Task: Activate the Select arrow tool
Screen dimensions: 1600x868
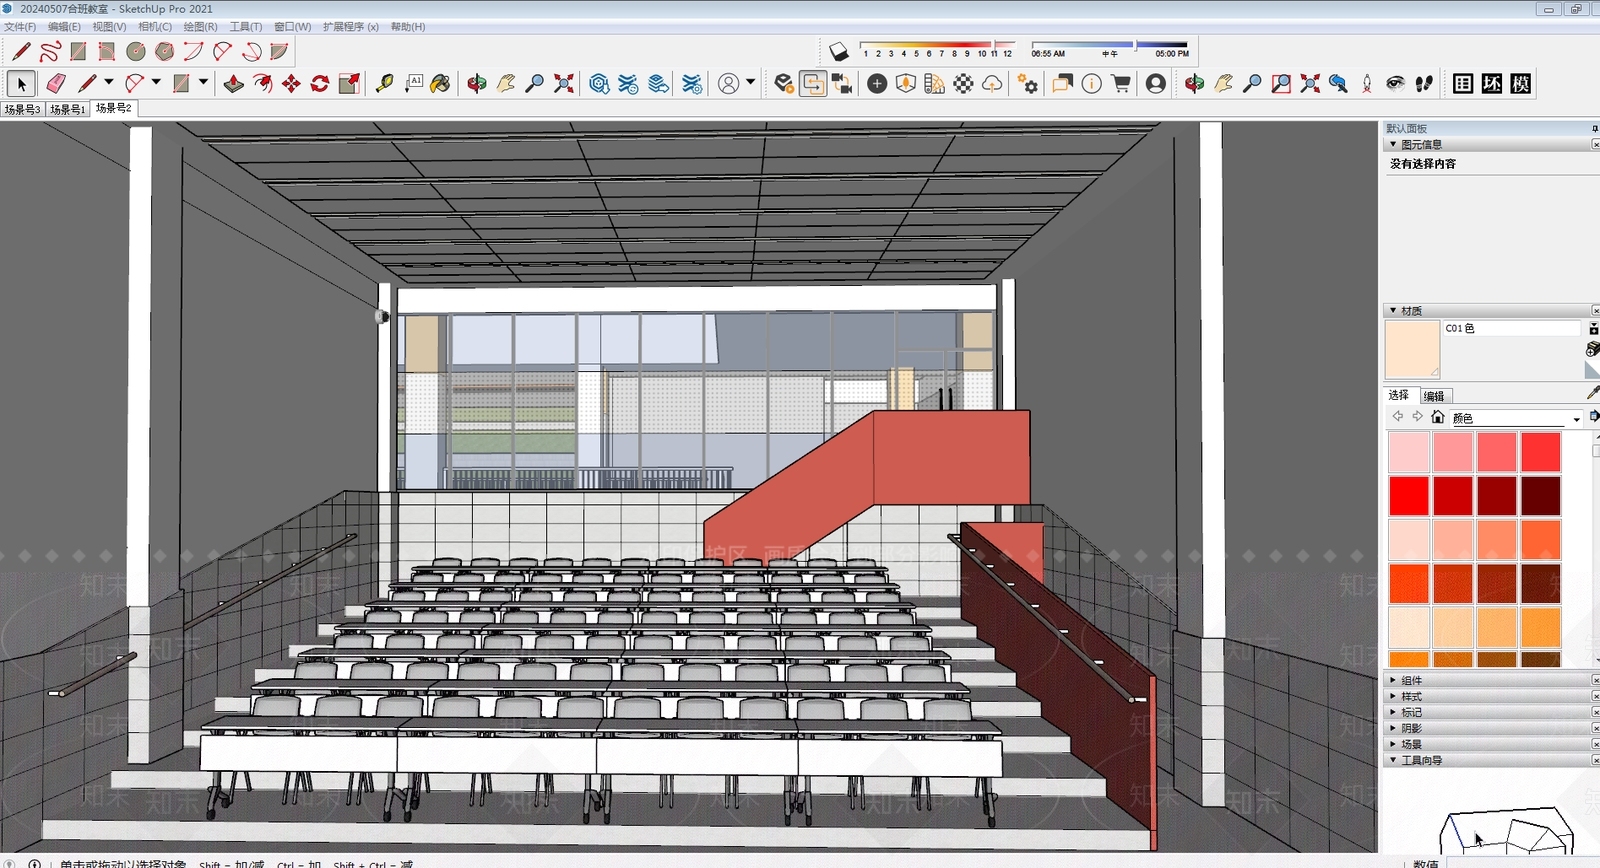Action: click(21, 84)
